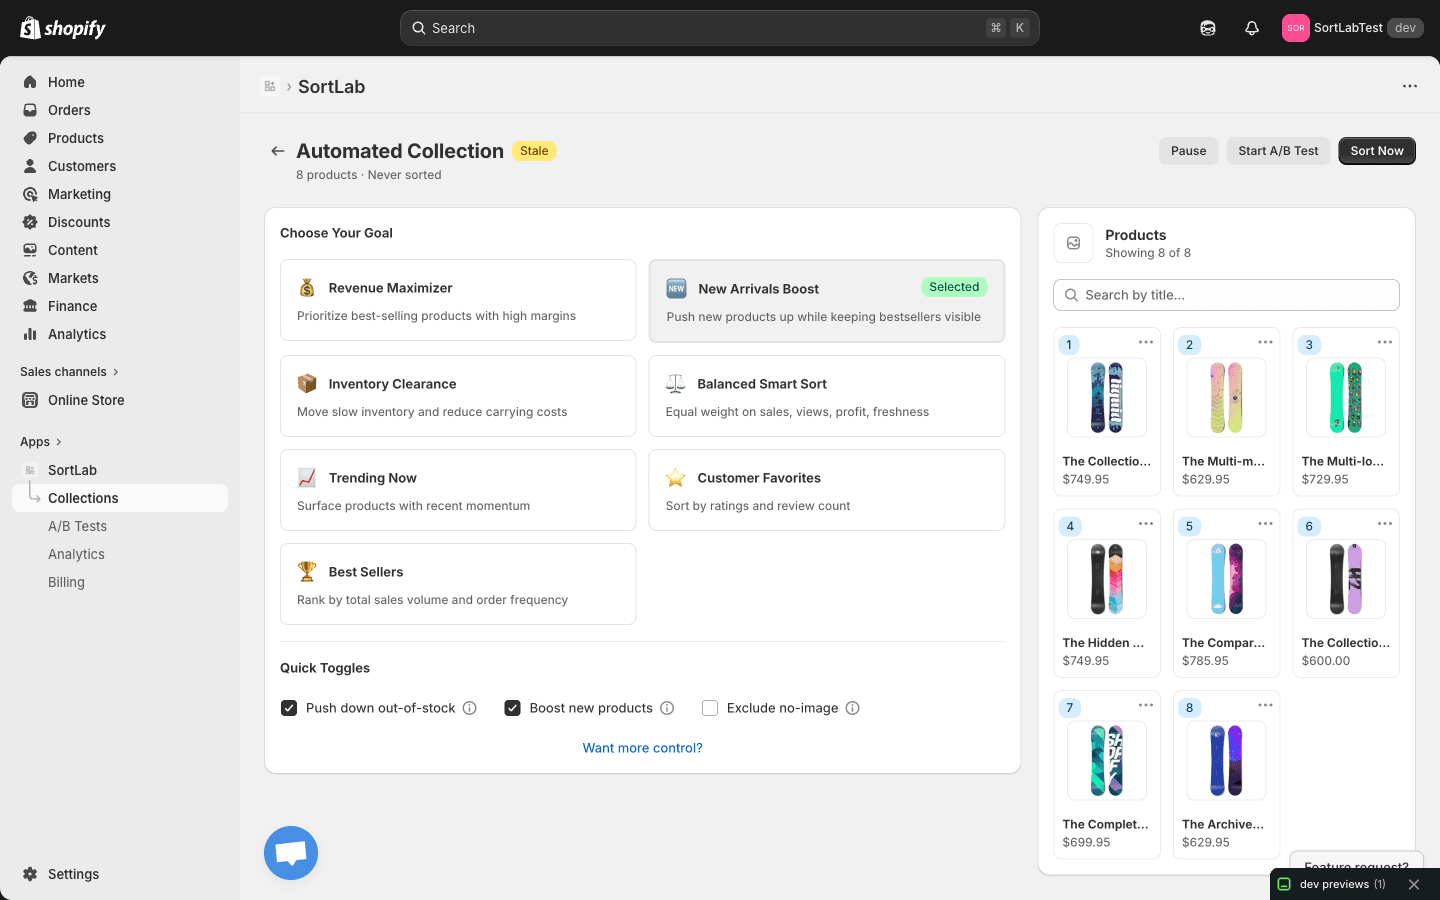Open the SortLabTest account menu
This screenshot has height=900, width=1440.
[1352, 28]
